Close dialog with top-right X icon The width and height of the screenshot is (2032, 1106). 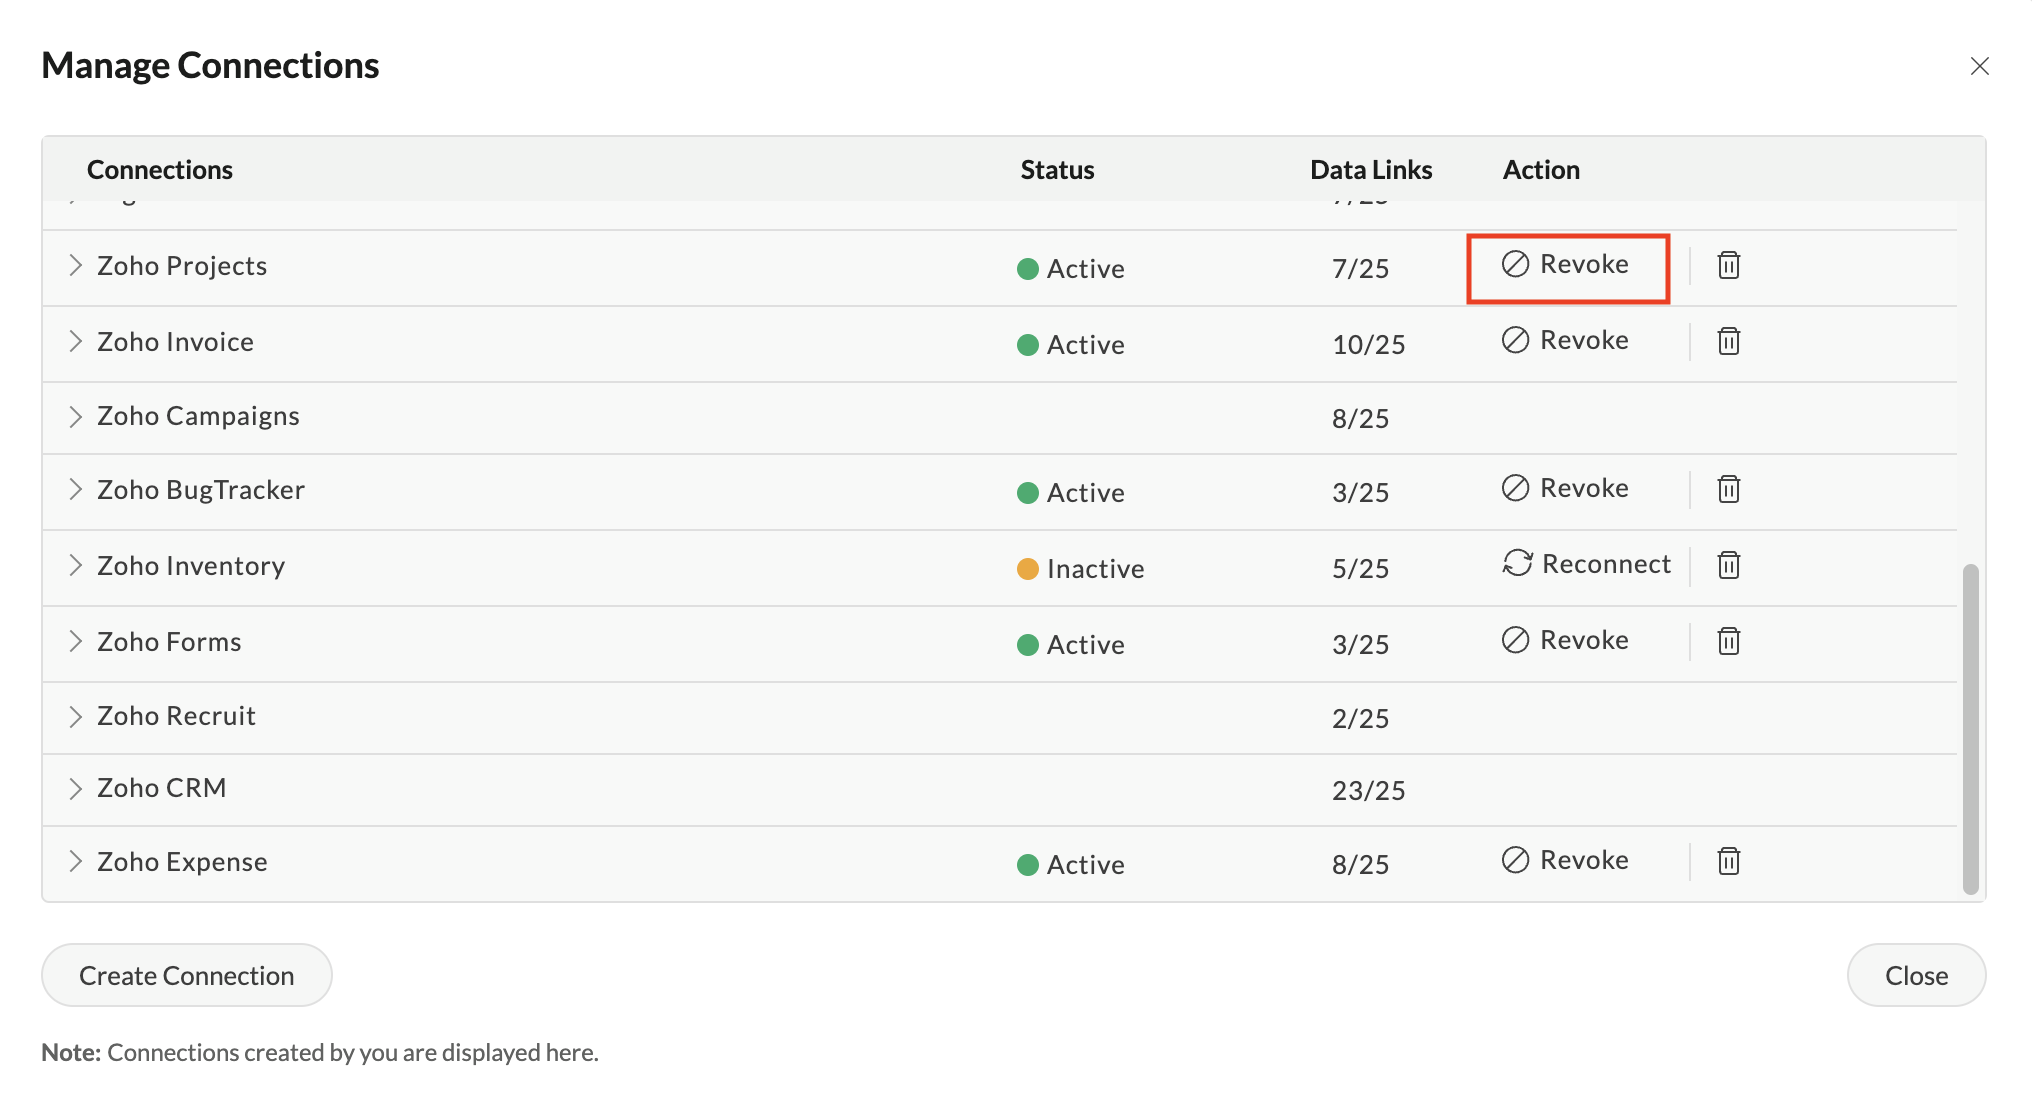point(1979,66)
